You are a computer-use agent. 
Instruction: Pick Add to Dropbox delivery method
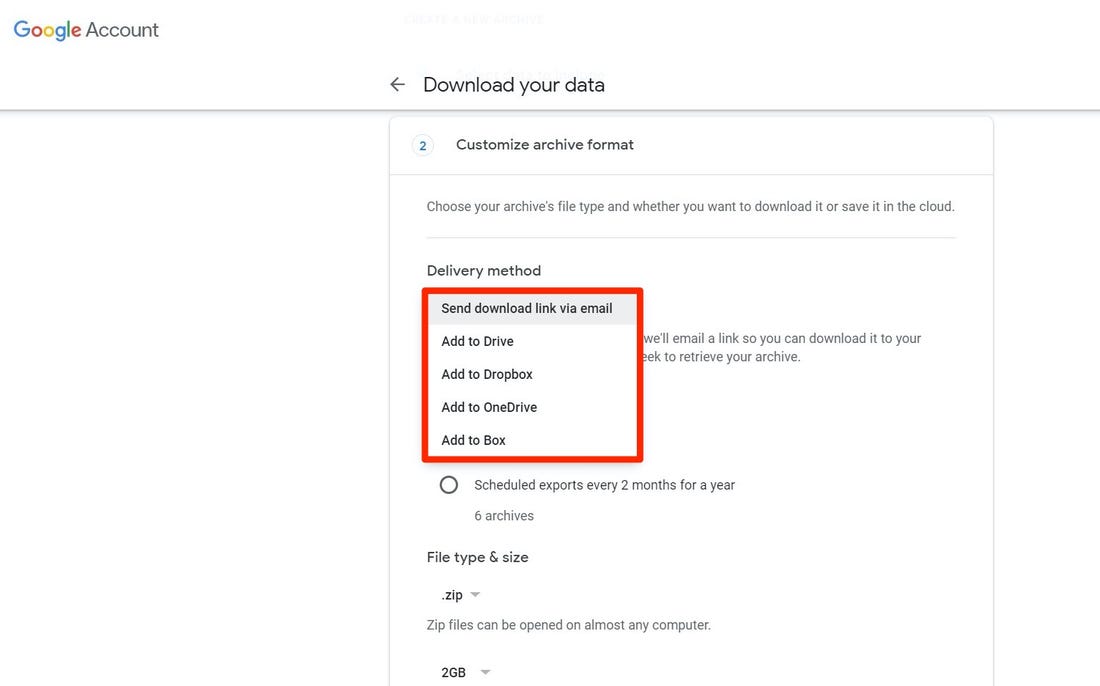coord(532,375)
